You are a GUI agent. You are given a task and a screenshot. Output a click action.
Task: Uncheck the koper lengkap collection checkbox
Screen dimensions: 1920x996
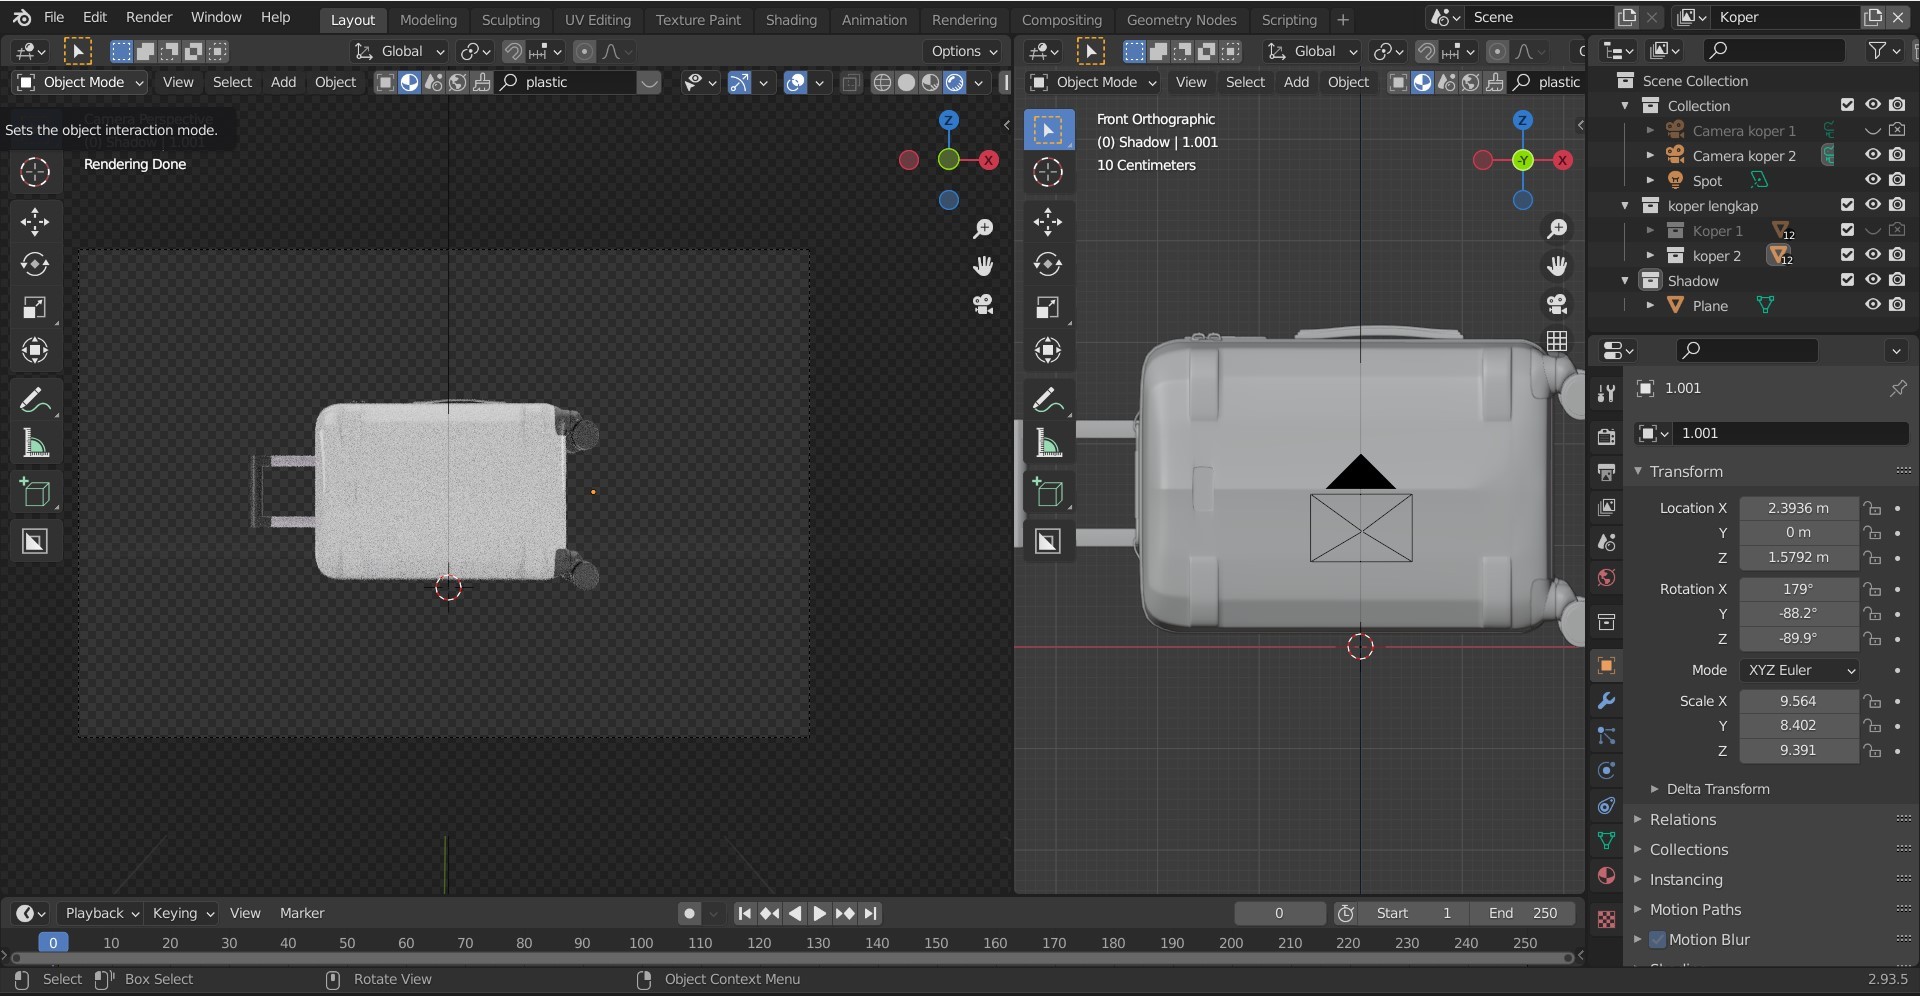pyautogui.click(x=1847, y=205)
